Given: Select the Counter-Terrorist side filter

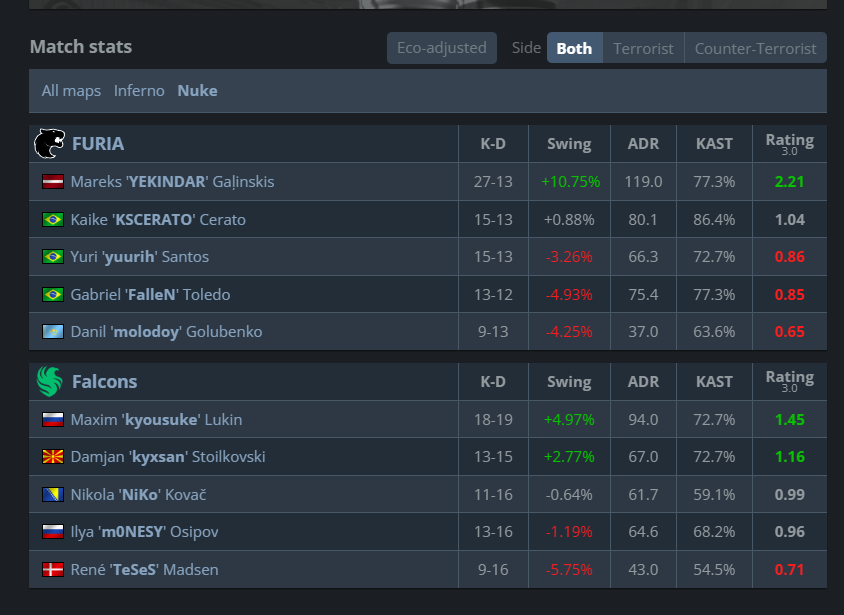Looking at the screenshot, I should click(755, 48).
